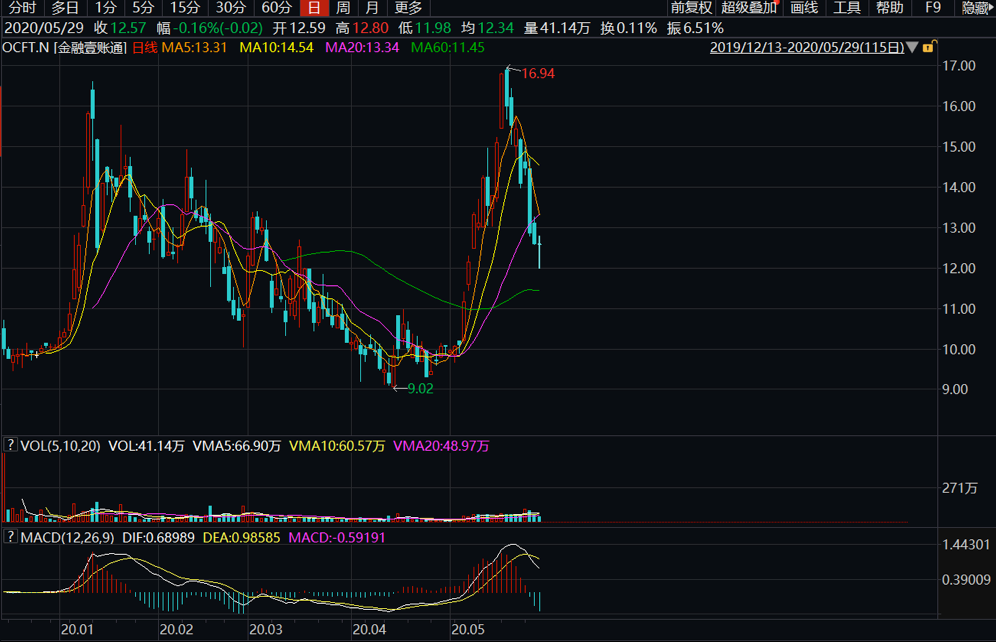Click the VOL indicator help question-mark icon

(x=11, y=446)
